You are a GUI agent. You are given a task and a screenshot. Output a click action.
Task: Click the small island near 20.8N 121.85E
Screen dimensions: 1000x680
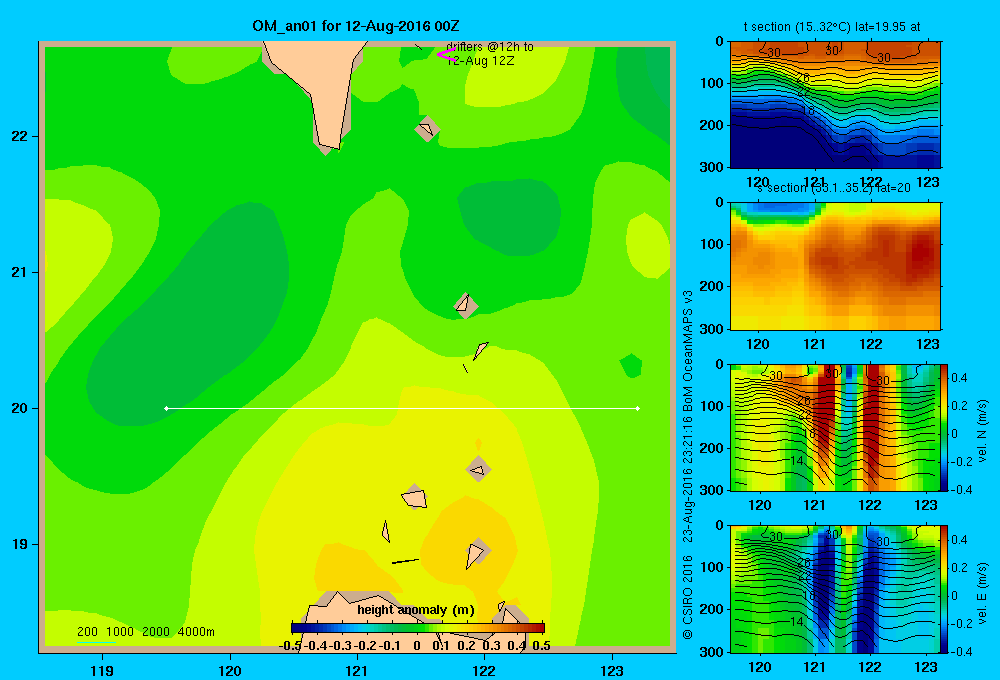click(x=466, y=305)
